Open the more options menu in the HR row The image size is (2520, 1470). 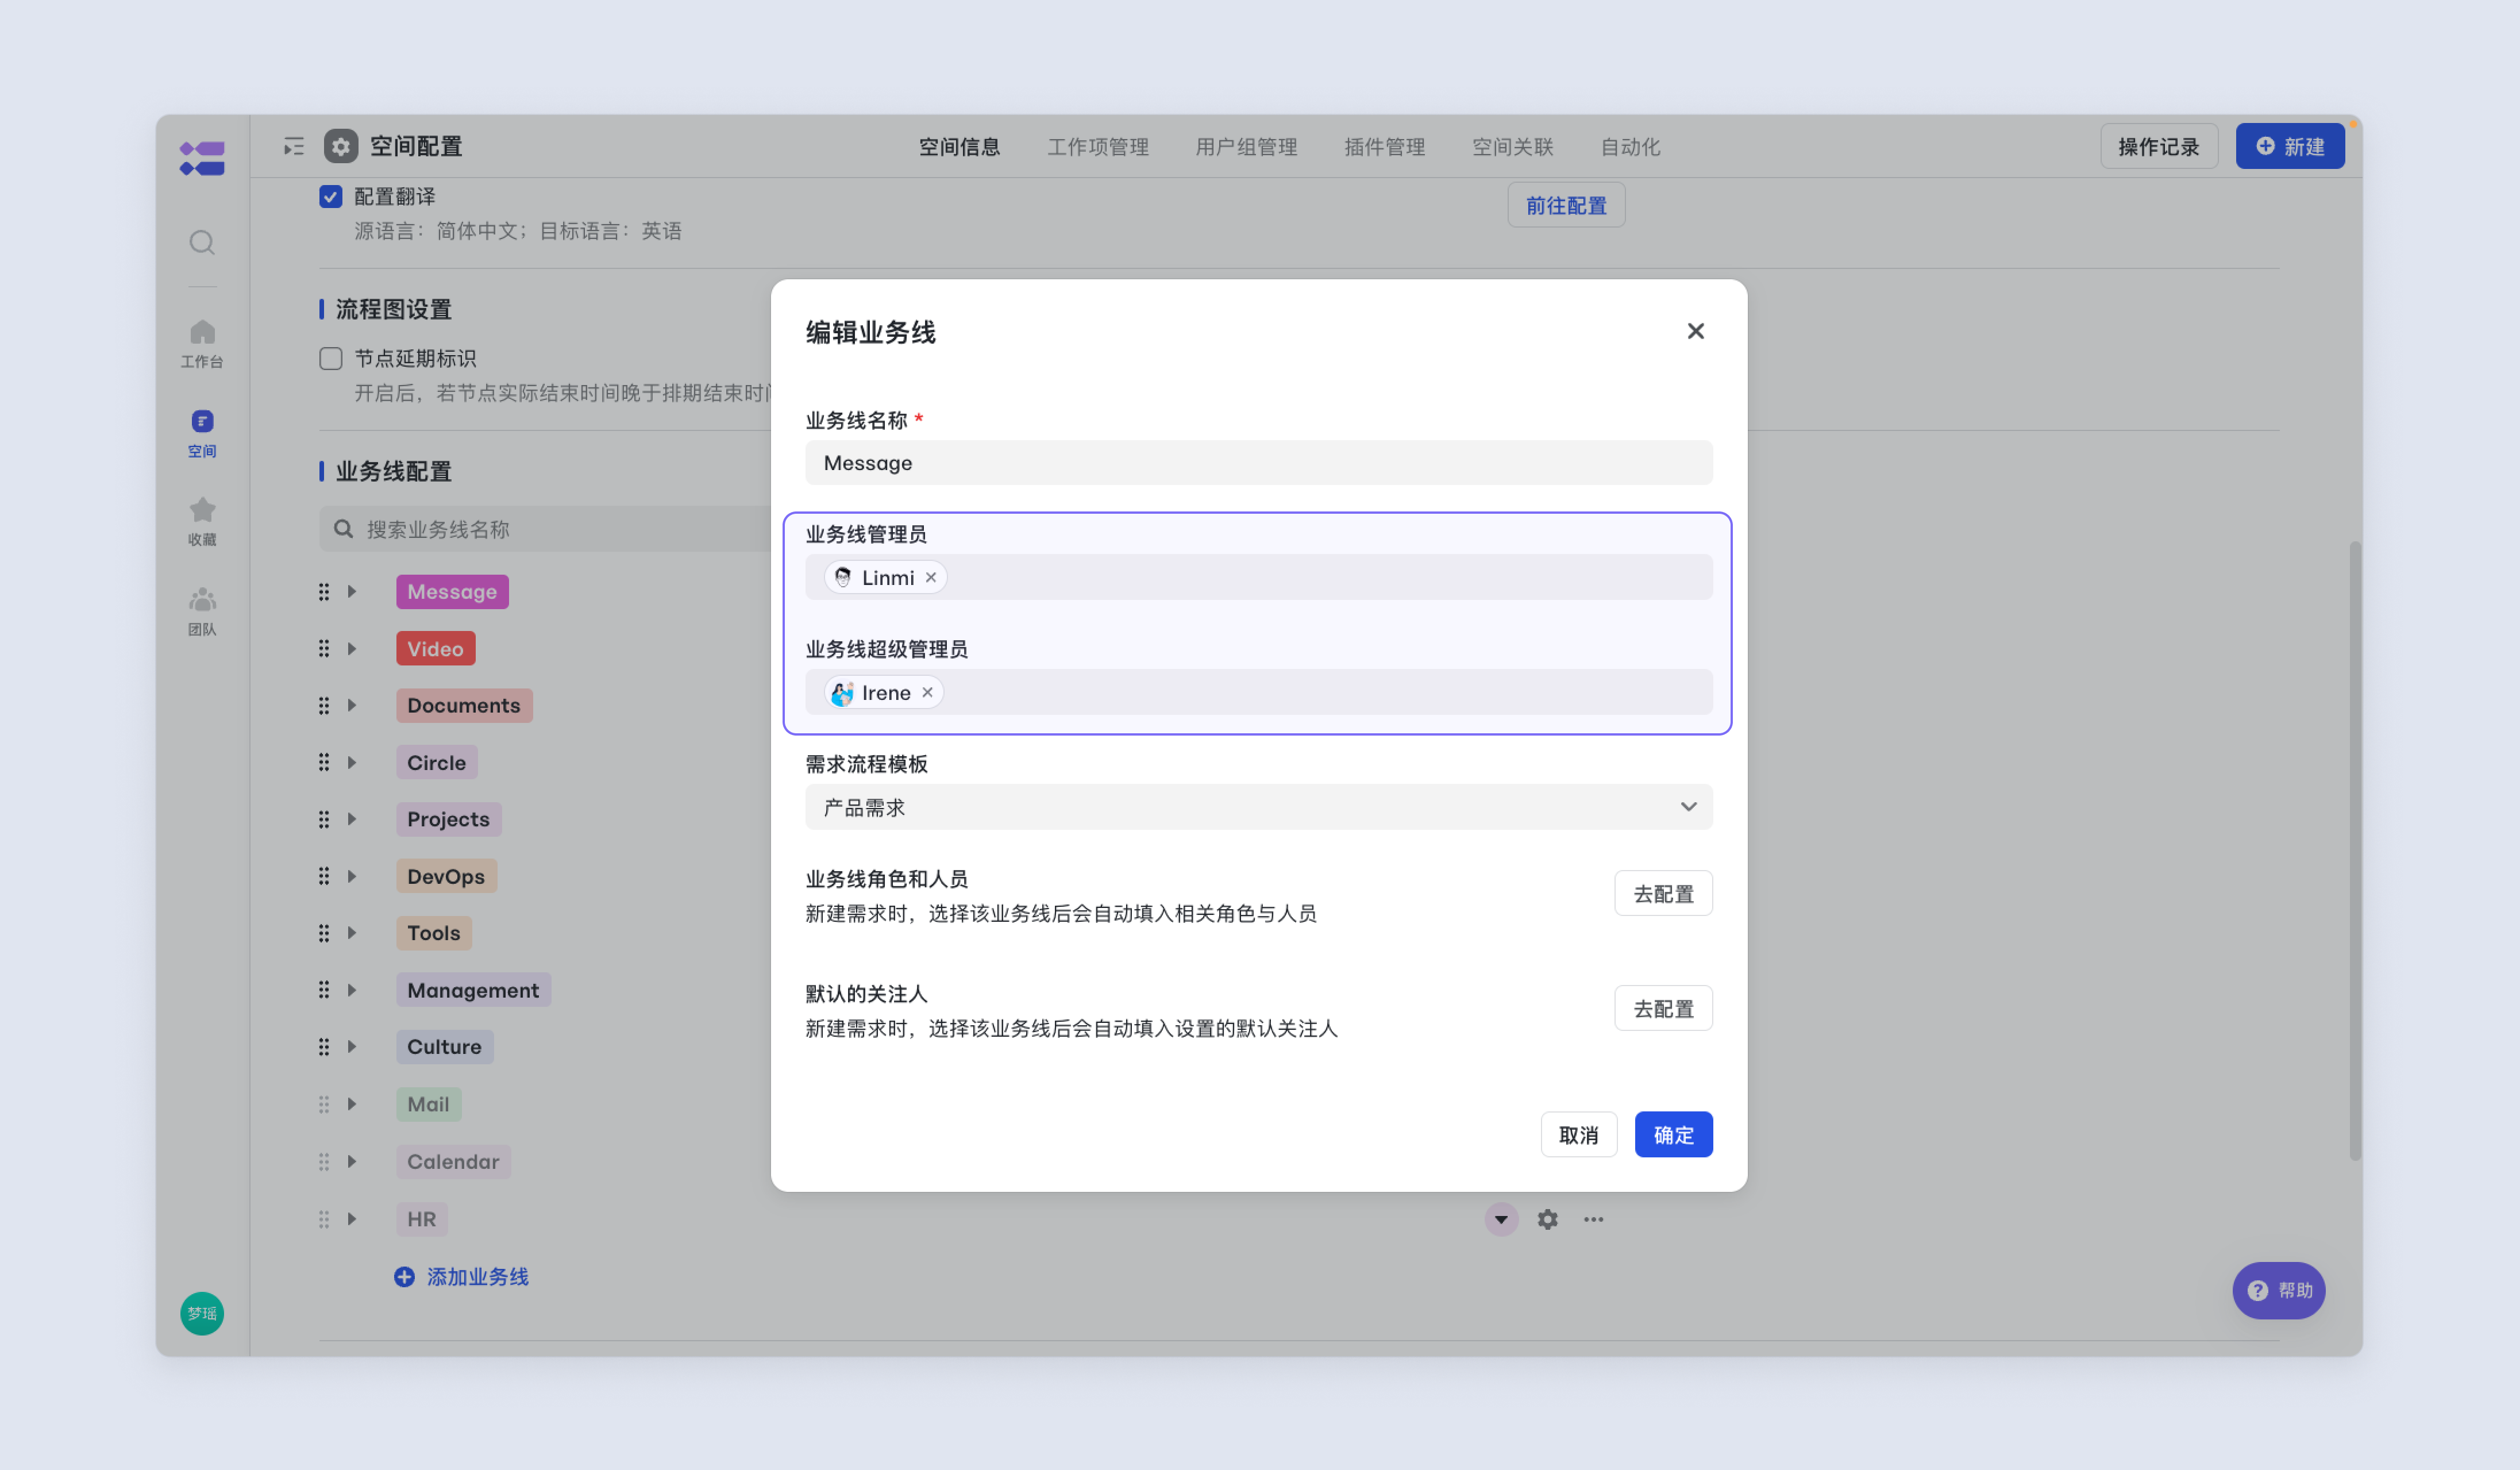(1593, 1219)
